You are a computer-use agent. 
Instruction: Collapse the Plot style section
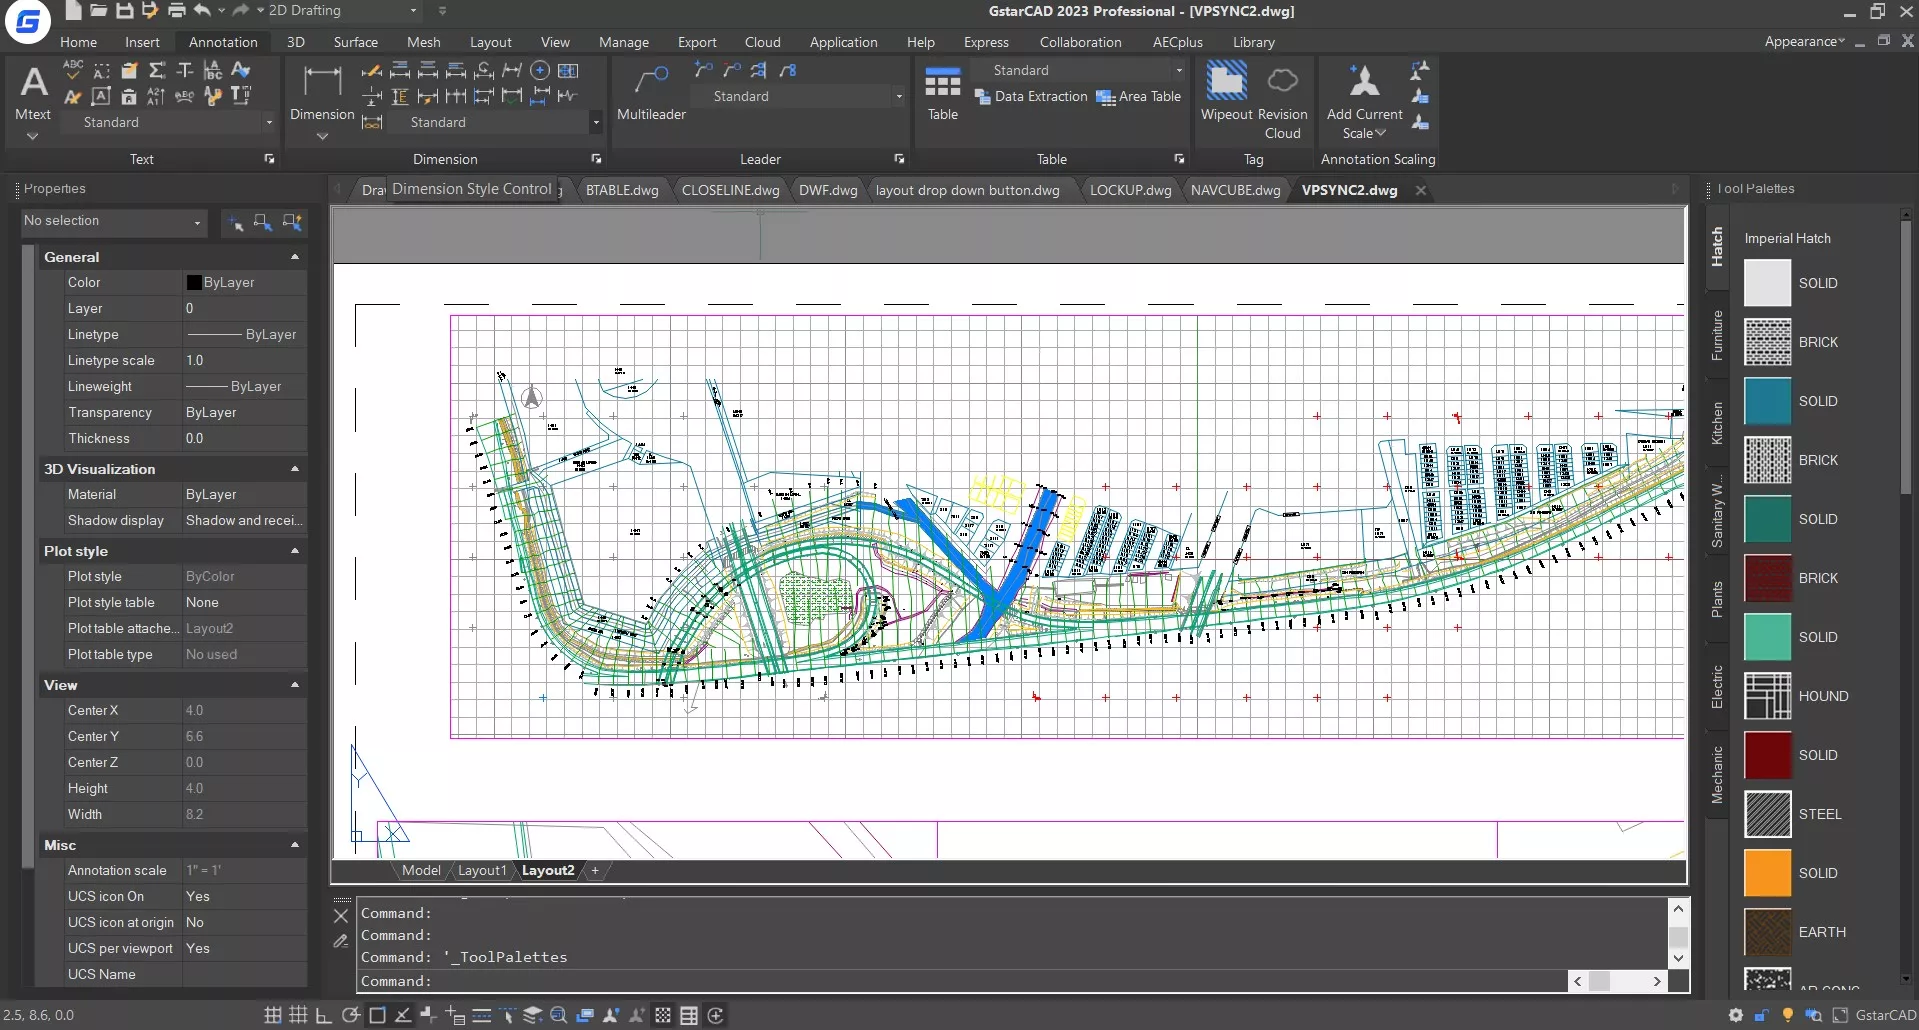295,551
